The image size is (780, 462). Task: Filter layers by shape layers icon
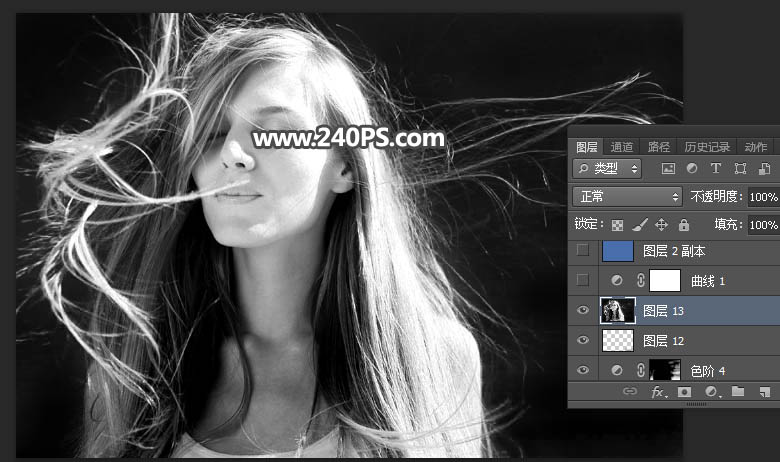740,169
